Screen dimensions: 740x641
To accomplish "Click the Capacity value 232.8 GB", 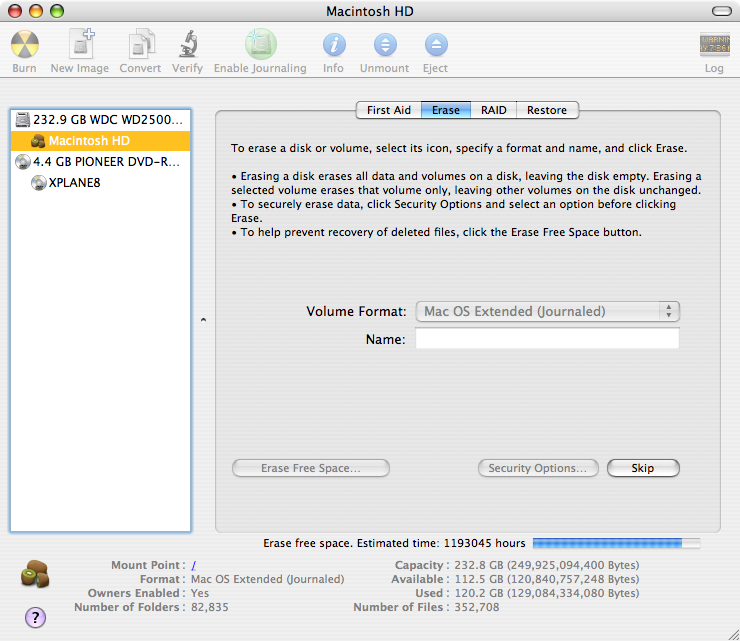I will click(547, 565).
